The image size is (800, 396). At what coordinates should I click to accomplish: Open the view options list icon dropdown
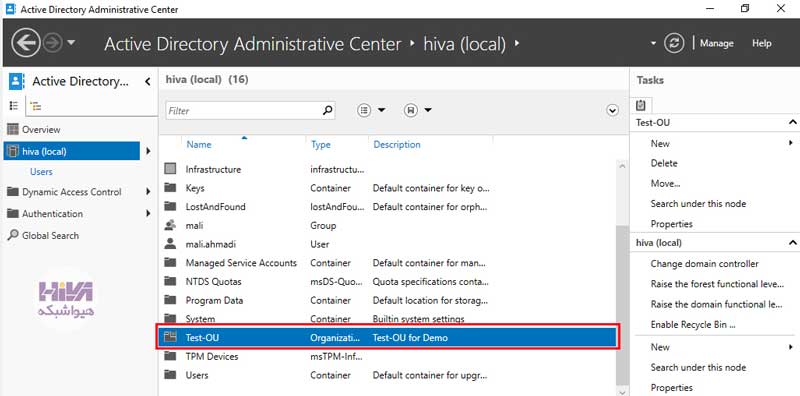coord(371,110)
